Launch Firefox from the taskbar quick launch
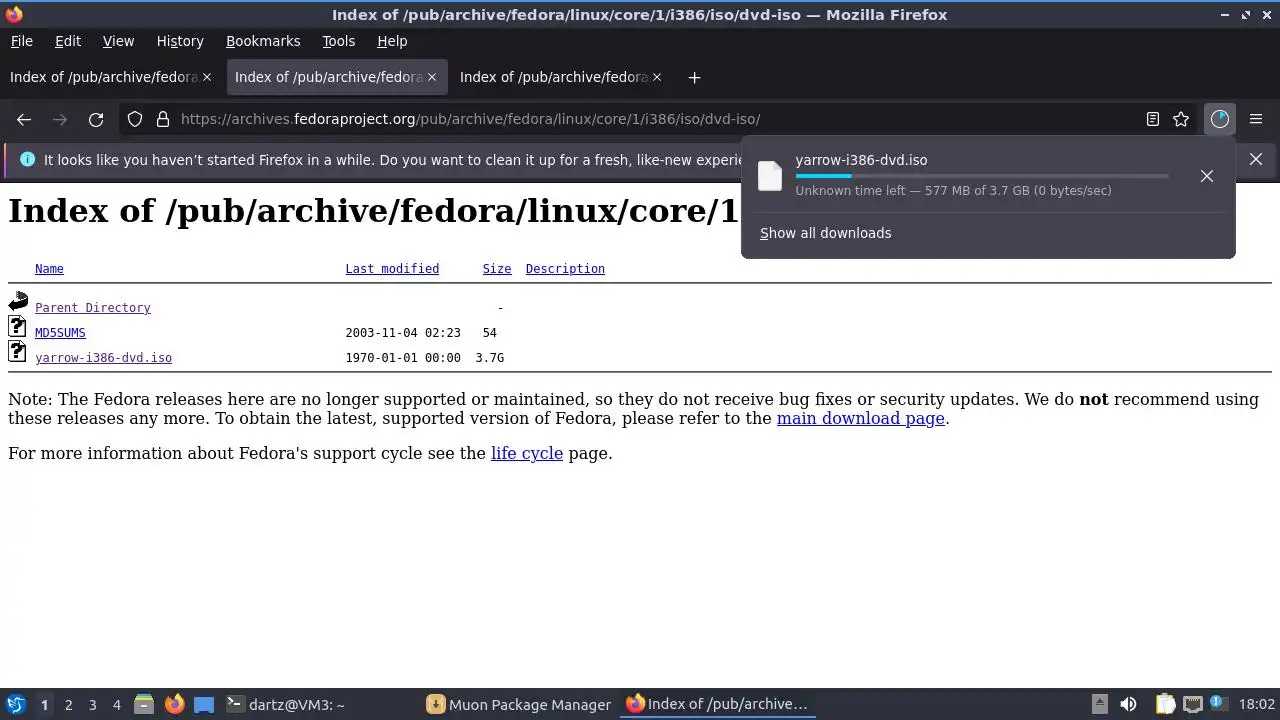Screen dimensions: 1280x720 (x=174, y=704)
